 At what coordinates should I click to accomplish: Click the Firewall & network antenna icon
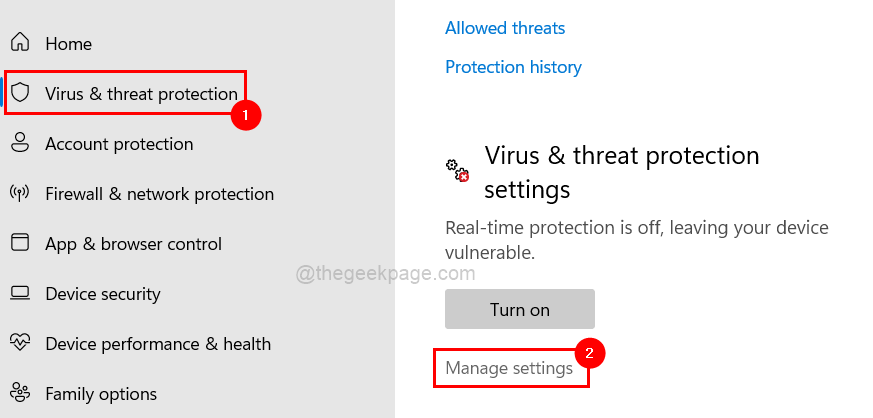pyautogui.click(x=20, y=194)
